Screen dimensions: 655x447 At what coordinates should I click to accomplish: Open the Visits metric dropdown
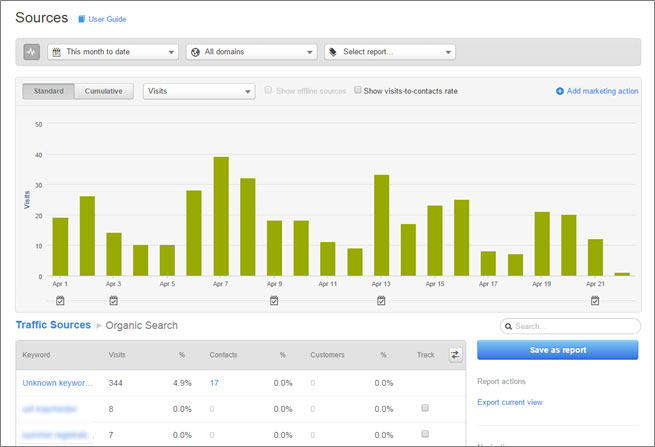[x=199, y=91]
